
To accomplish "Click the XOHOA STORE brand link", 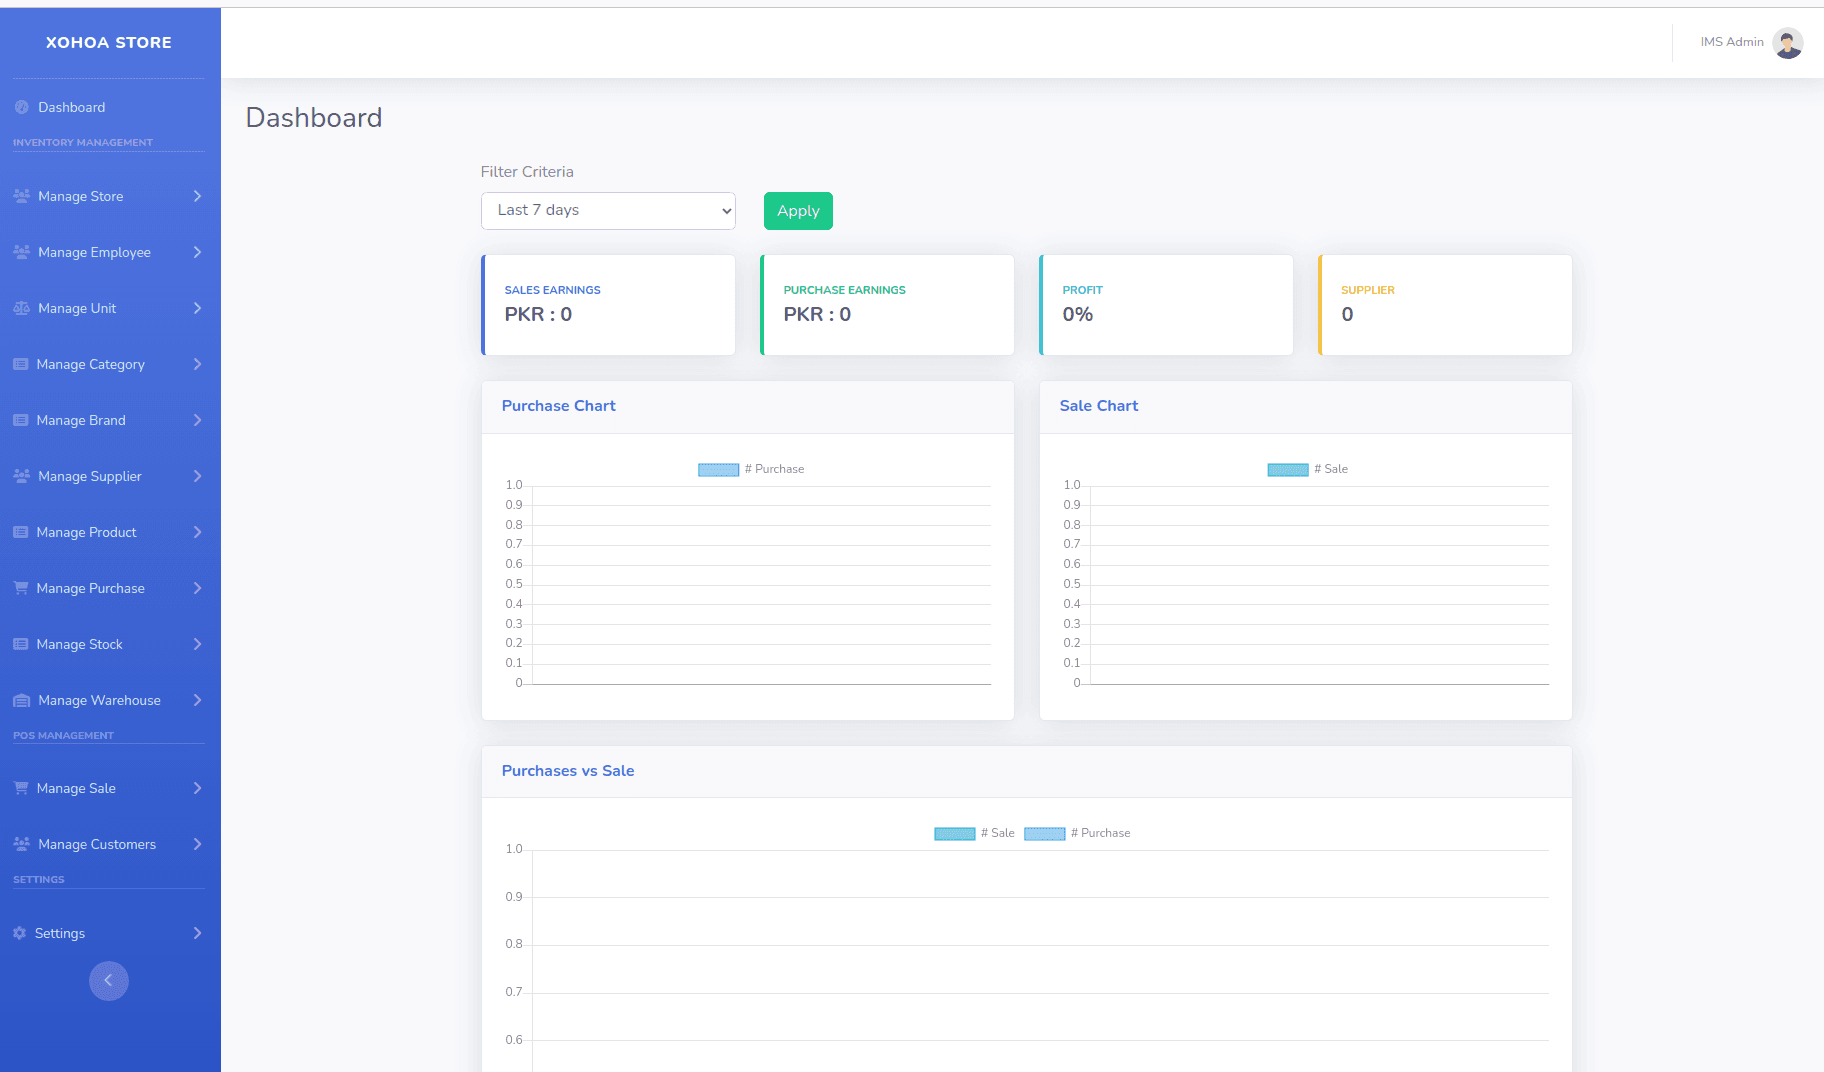I will [109, 43].
